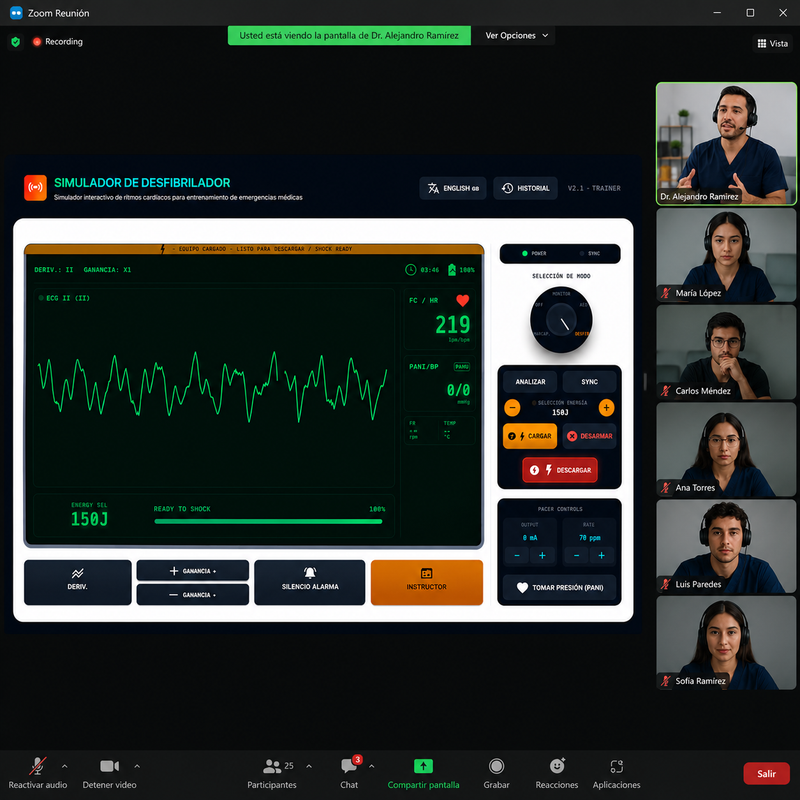Screen dimensions: 800x800
Task: Click the red Recording indicator
Action: pos(58,42)
